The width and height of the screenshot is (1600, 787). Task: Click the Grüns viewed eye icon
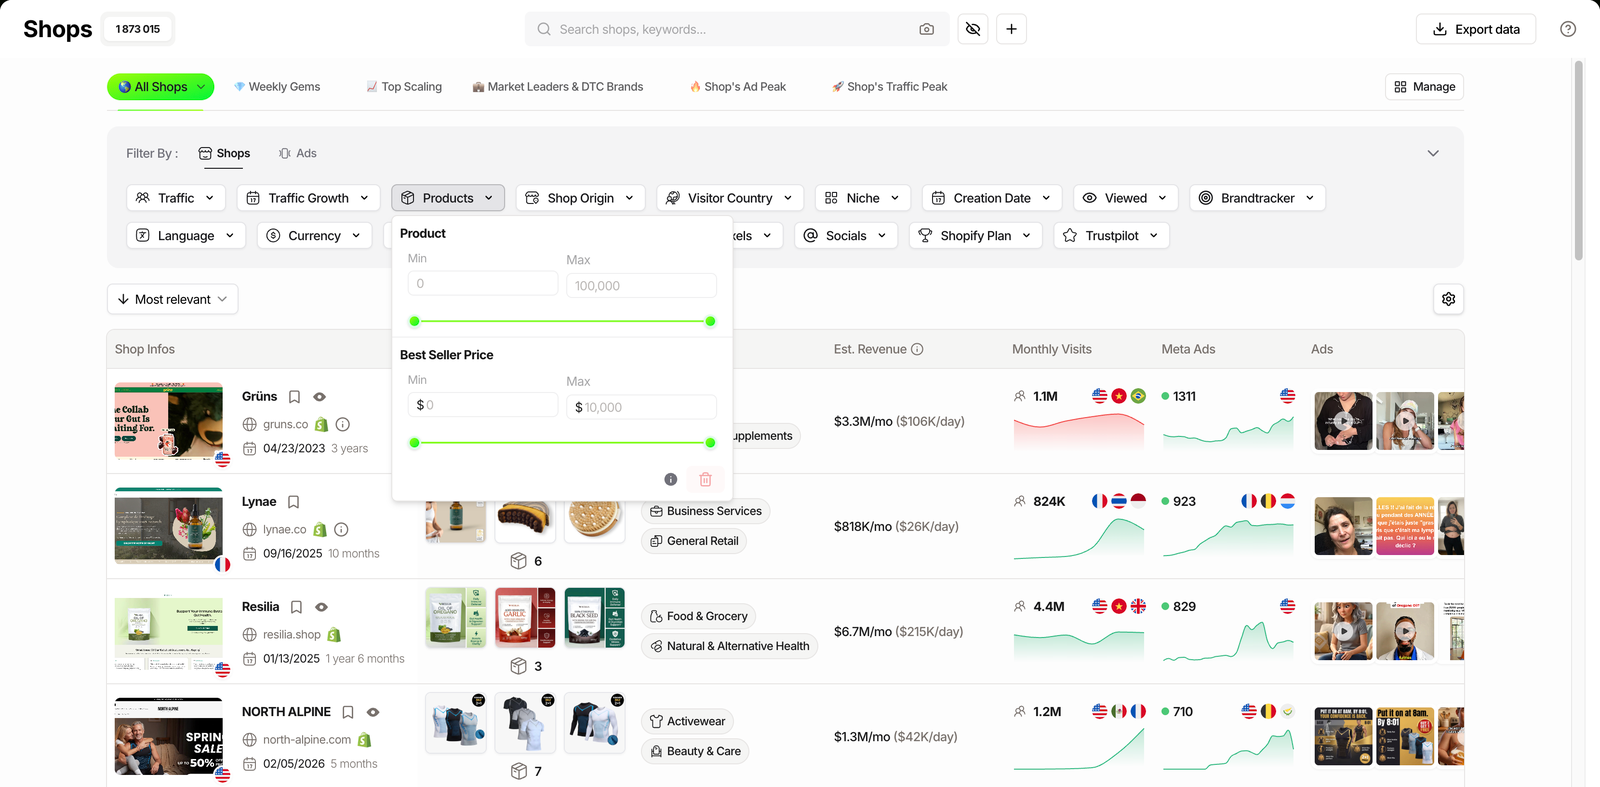(x=320, y=397)
